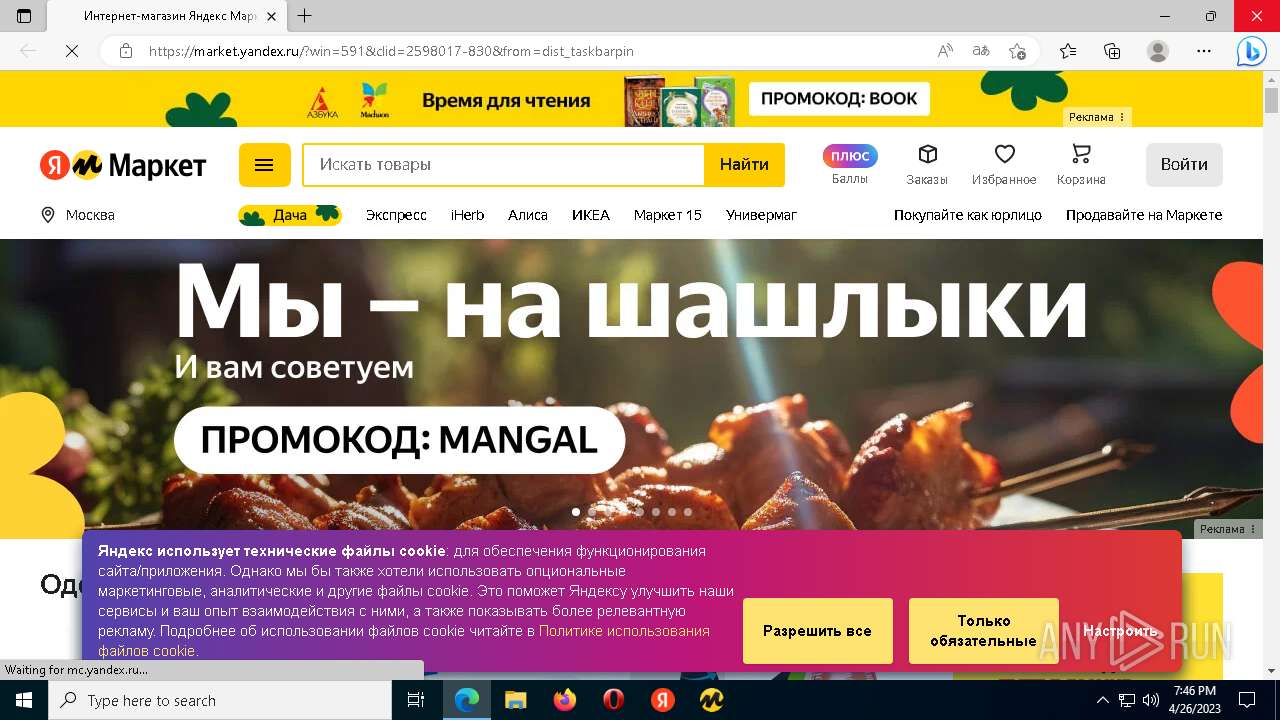1280x720 pixels.
Task: Open Yandex Market taskbar pin
Action: [x=712, y=700]
